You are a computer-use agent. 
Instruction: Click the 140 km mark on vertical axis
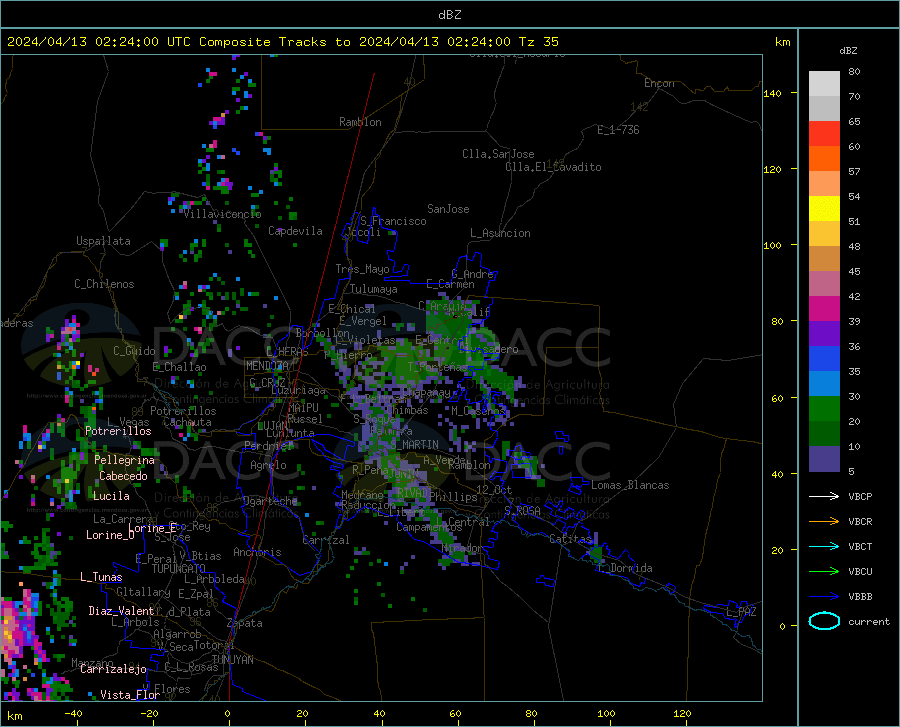coord(773,93)
